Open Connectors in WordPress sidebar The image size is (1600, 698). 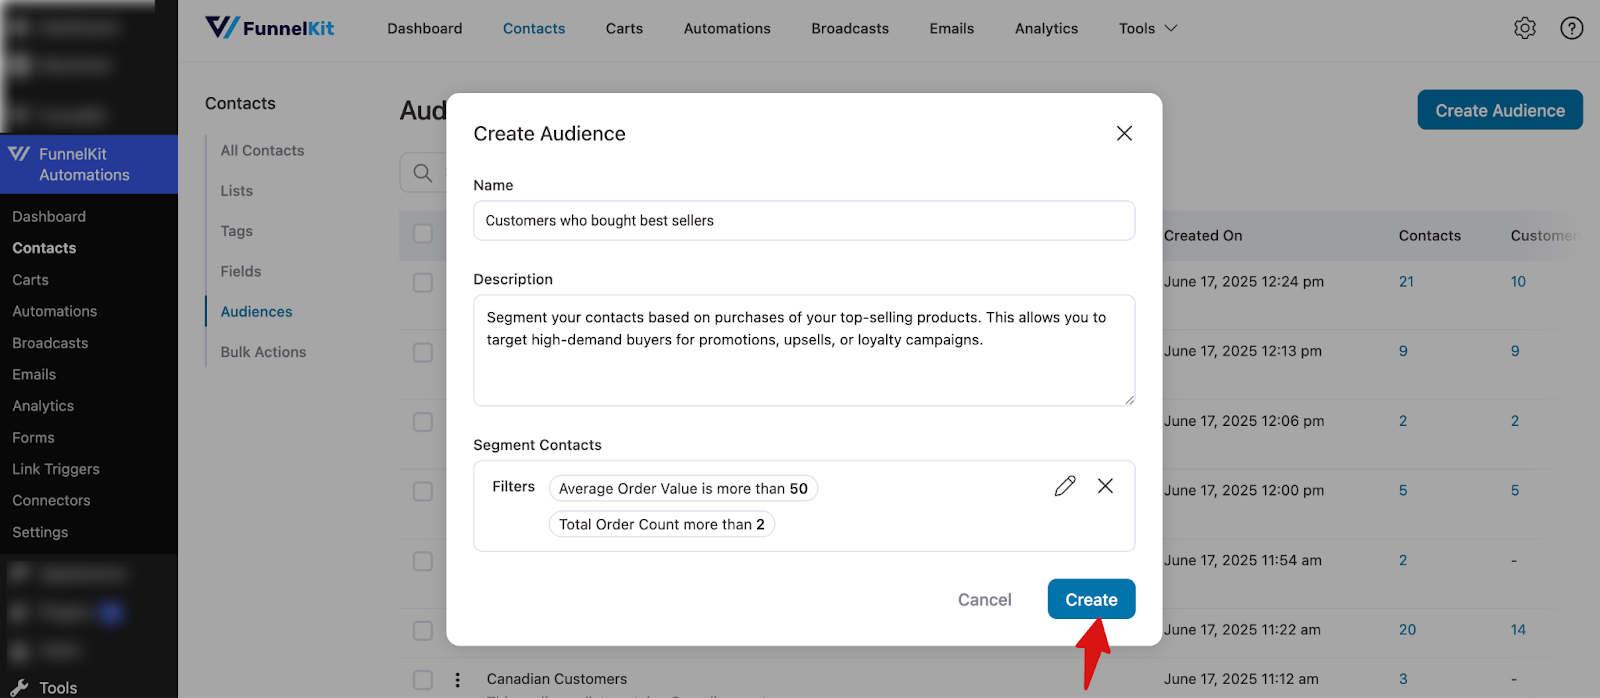tap(51, 501)
